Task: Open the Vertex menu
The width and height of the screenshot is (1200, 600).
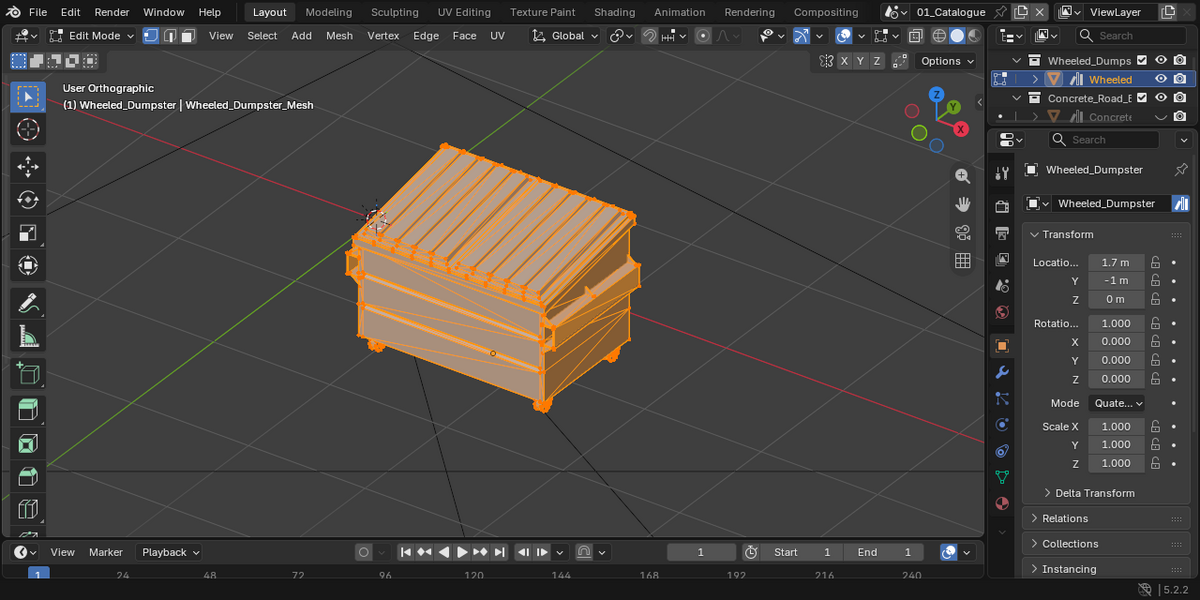Action: [x=383, y=35]
